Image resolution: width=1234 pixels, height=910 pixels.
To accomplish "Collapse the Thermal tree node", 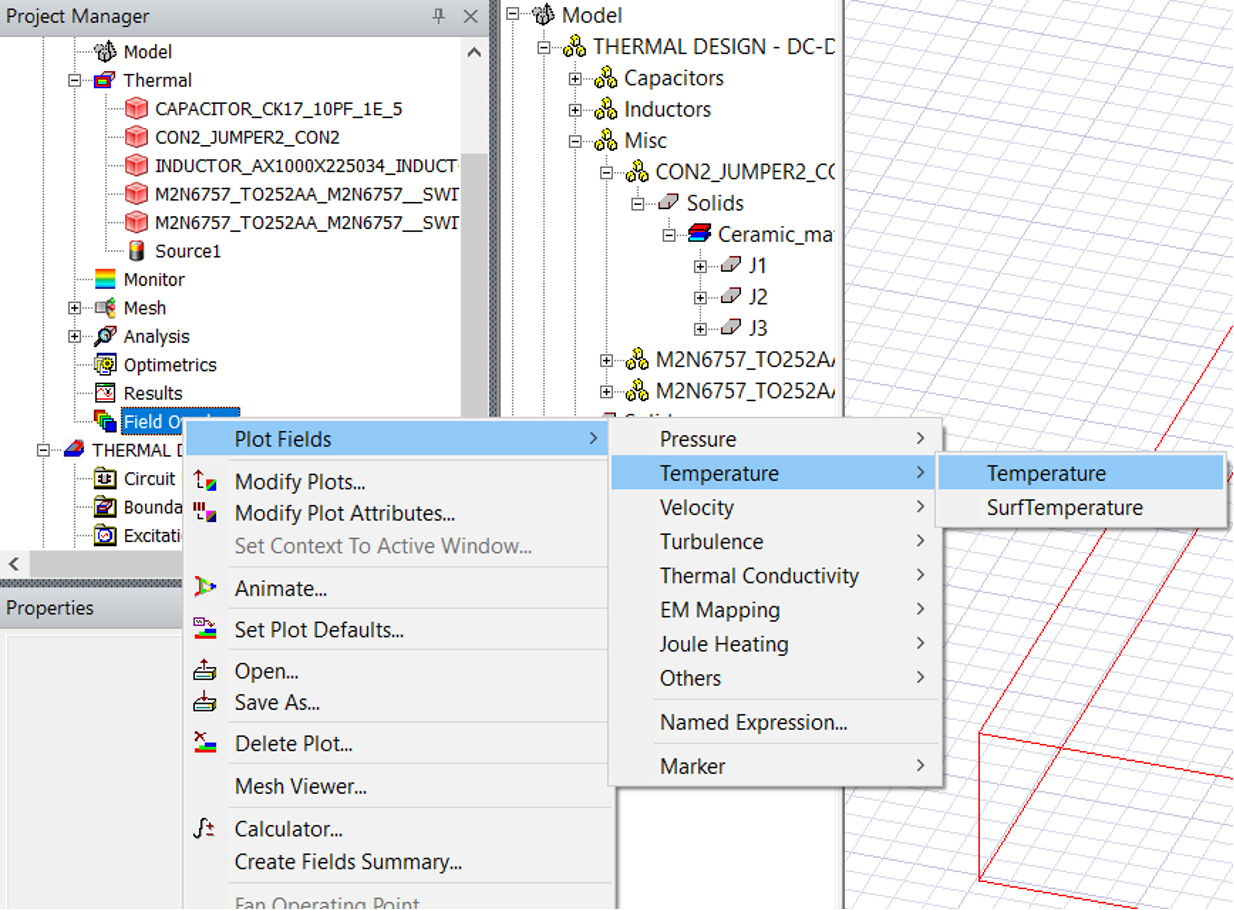I will click(75, 80).
